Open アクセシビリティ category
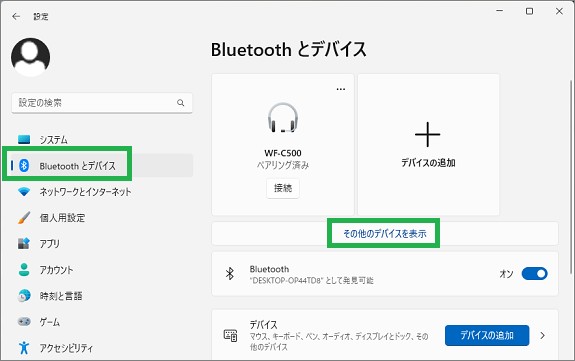This screenshot has width=575, height=361. pos(66,348)
